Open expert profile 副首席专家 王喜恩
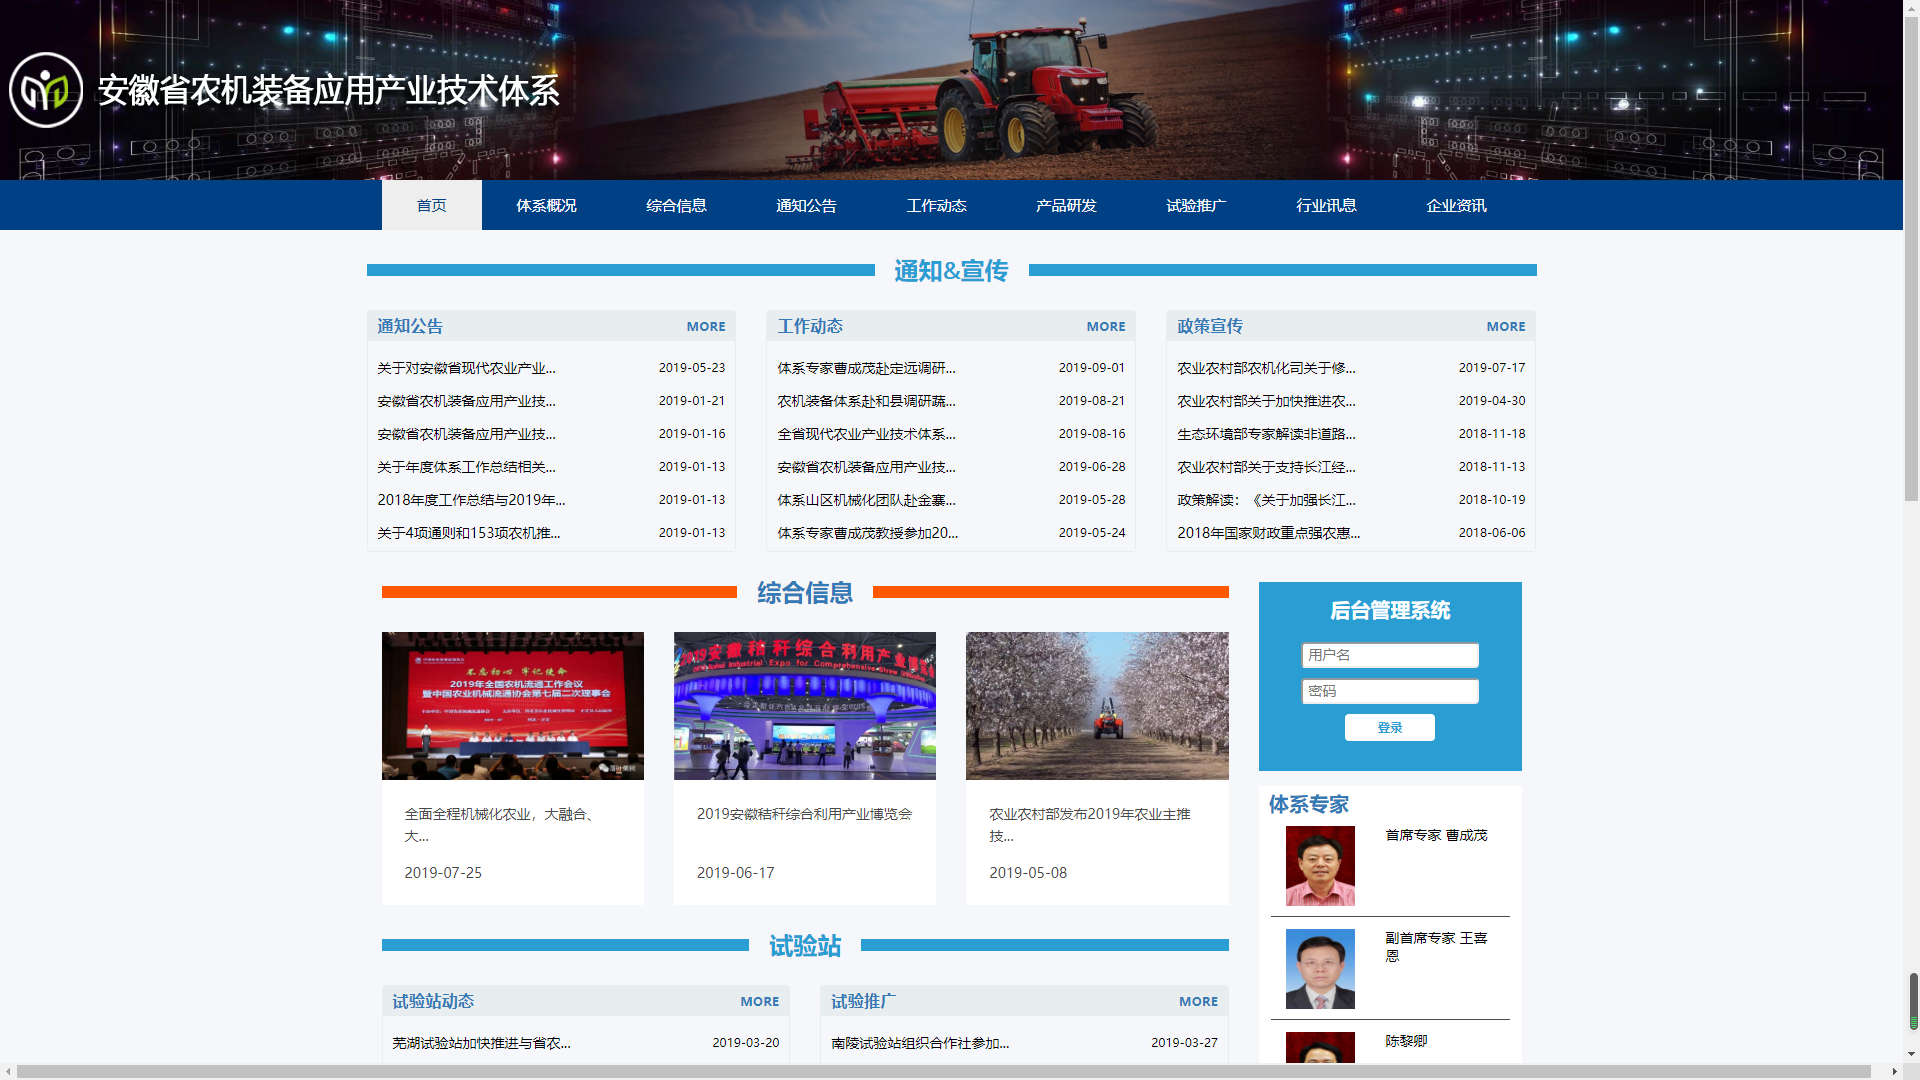The width and height of the screenshot is (1920, 1080). [1436, 947]
